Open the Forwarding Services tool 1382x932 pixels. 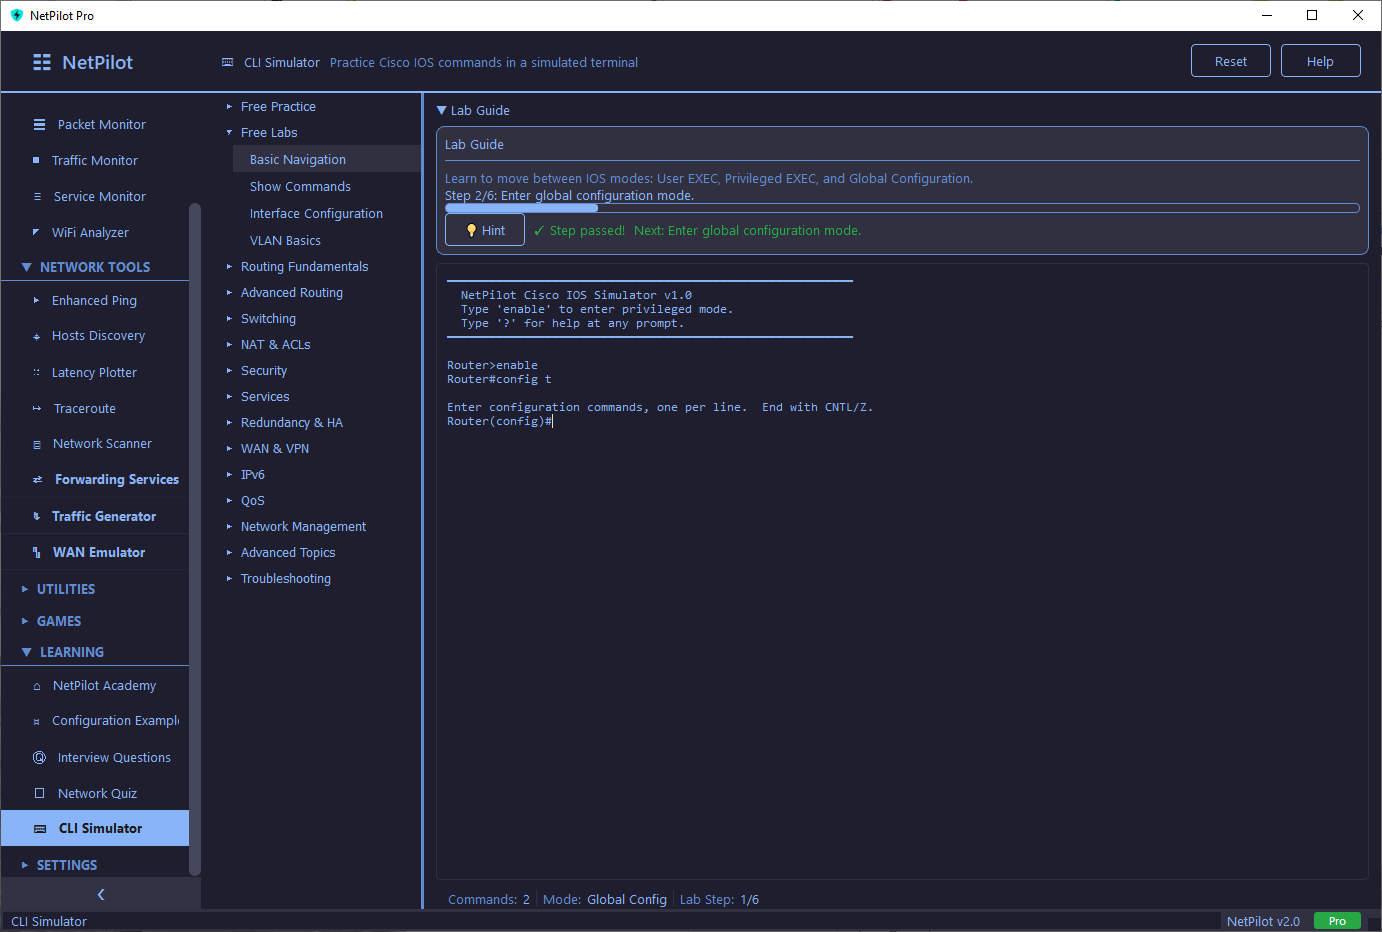[x=115, y=479]
